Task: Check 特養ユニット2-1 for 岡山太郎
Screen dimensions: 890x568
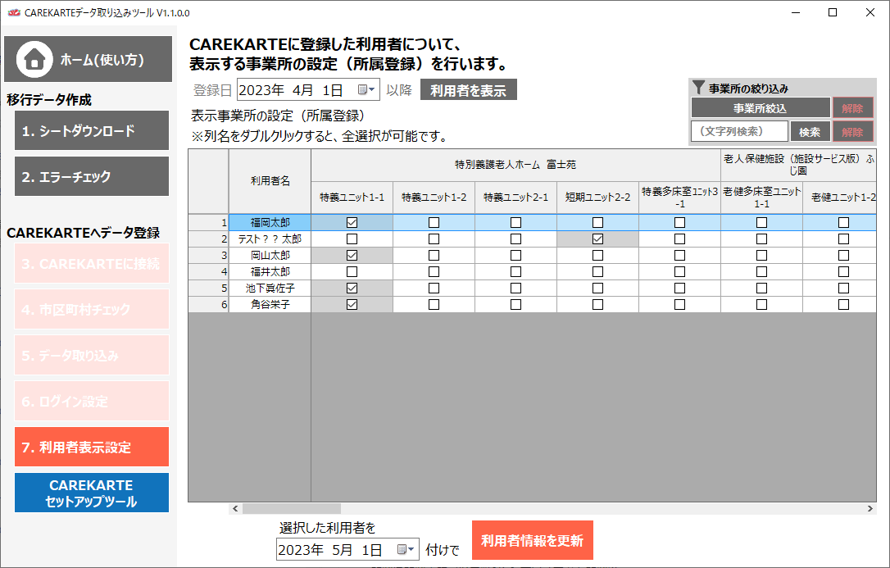Action: [515, 255]
